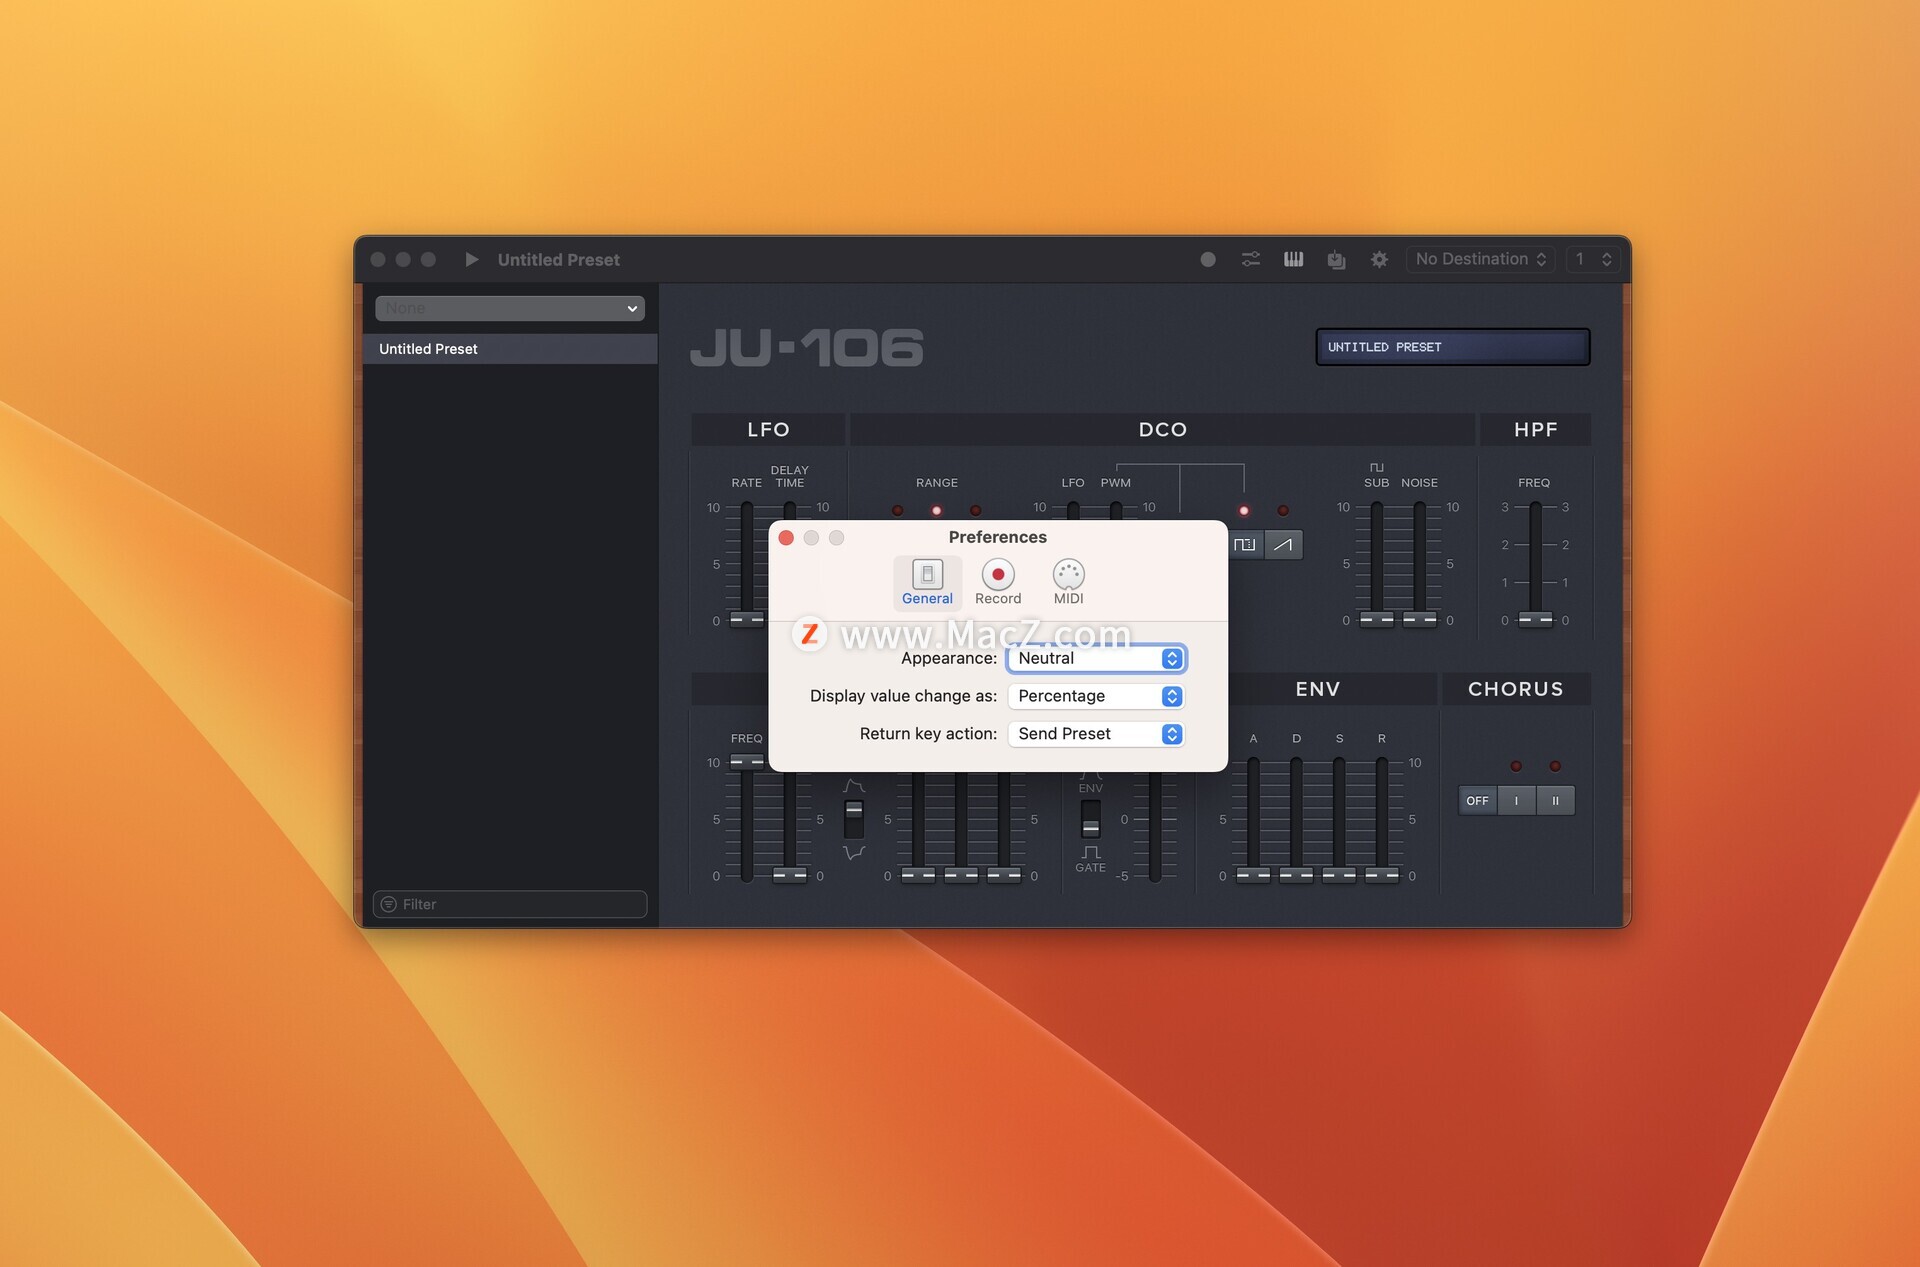
Task: Click the round record icon in toolbar
Action: coord(1208,260)
